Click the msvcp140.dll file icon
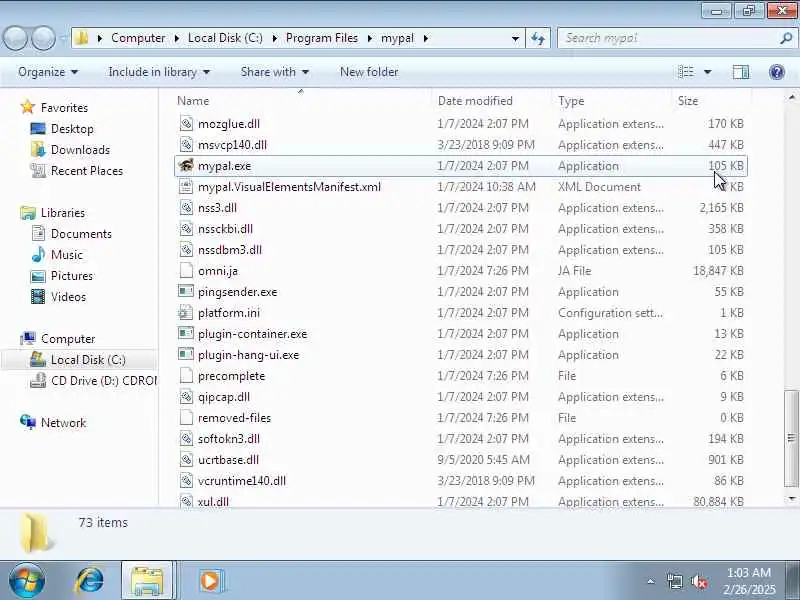The width and height of the screenshot is (800, 600). point(186,145)
